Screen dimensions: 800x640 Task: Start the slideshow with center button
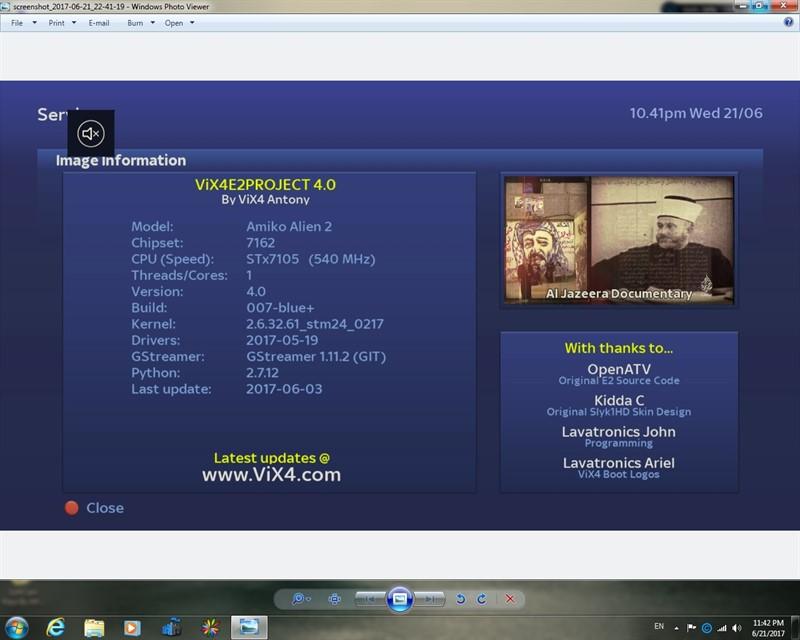click(x=399, y=599)
